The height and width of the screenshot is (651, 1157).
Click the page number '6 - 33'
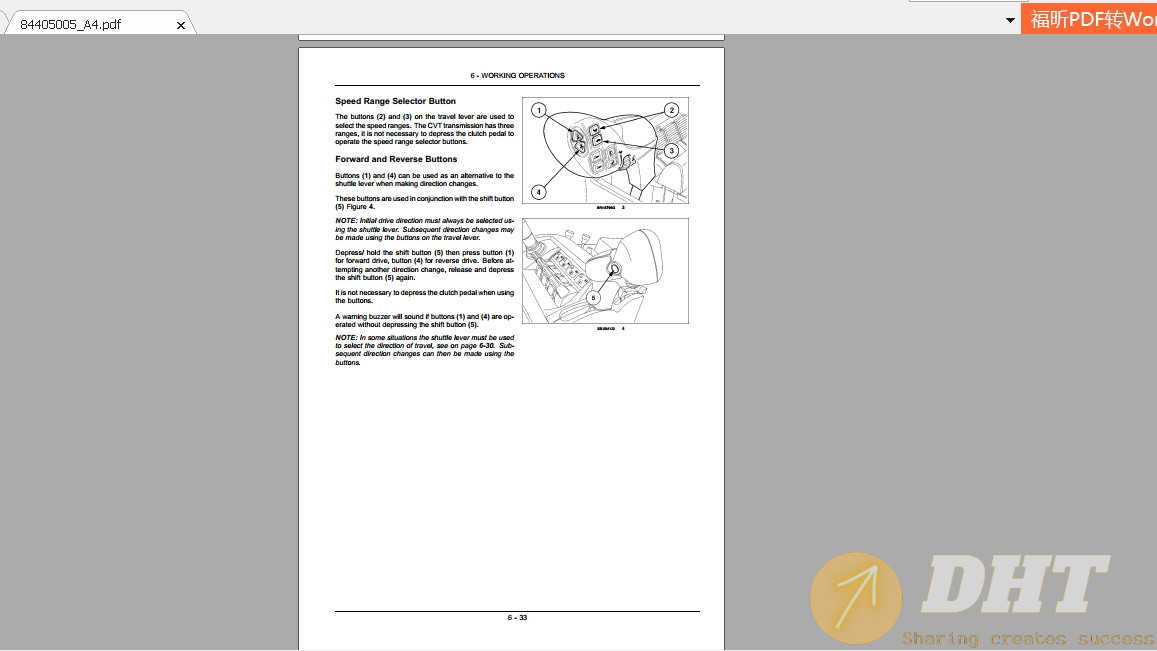click(x=517, y=618)
